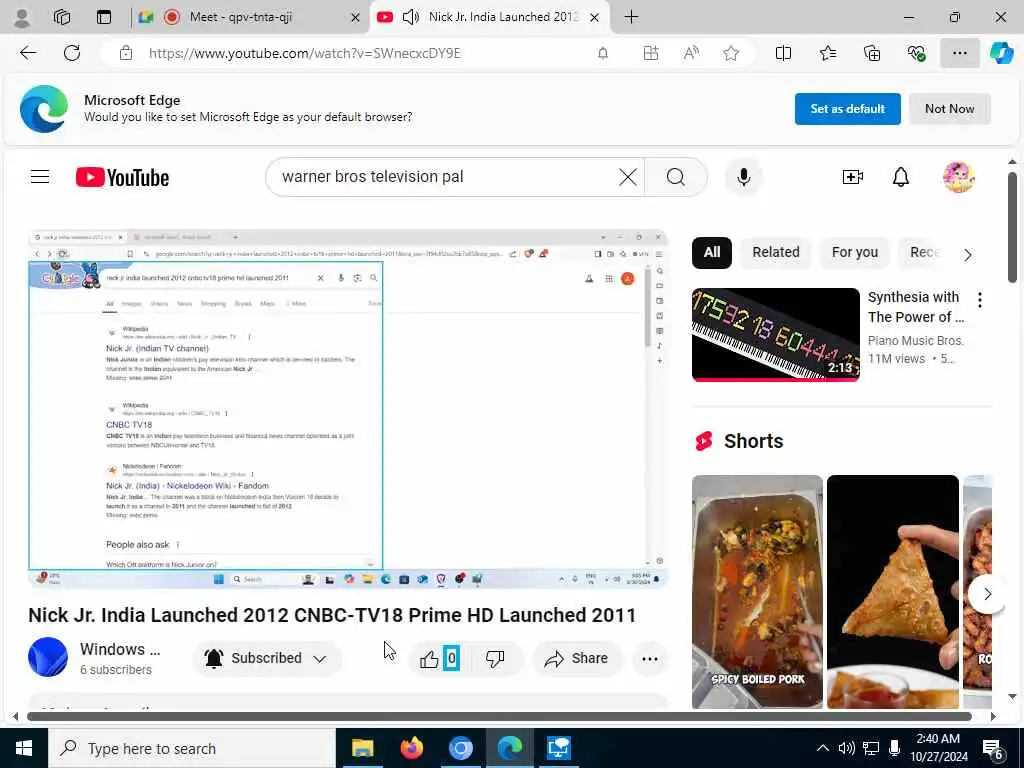Open Browser essentials heart icon
This screenshot has height=768, width=1024.
[916, 53]
